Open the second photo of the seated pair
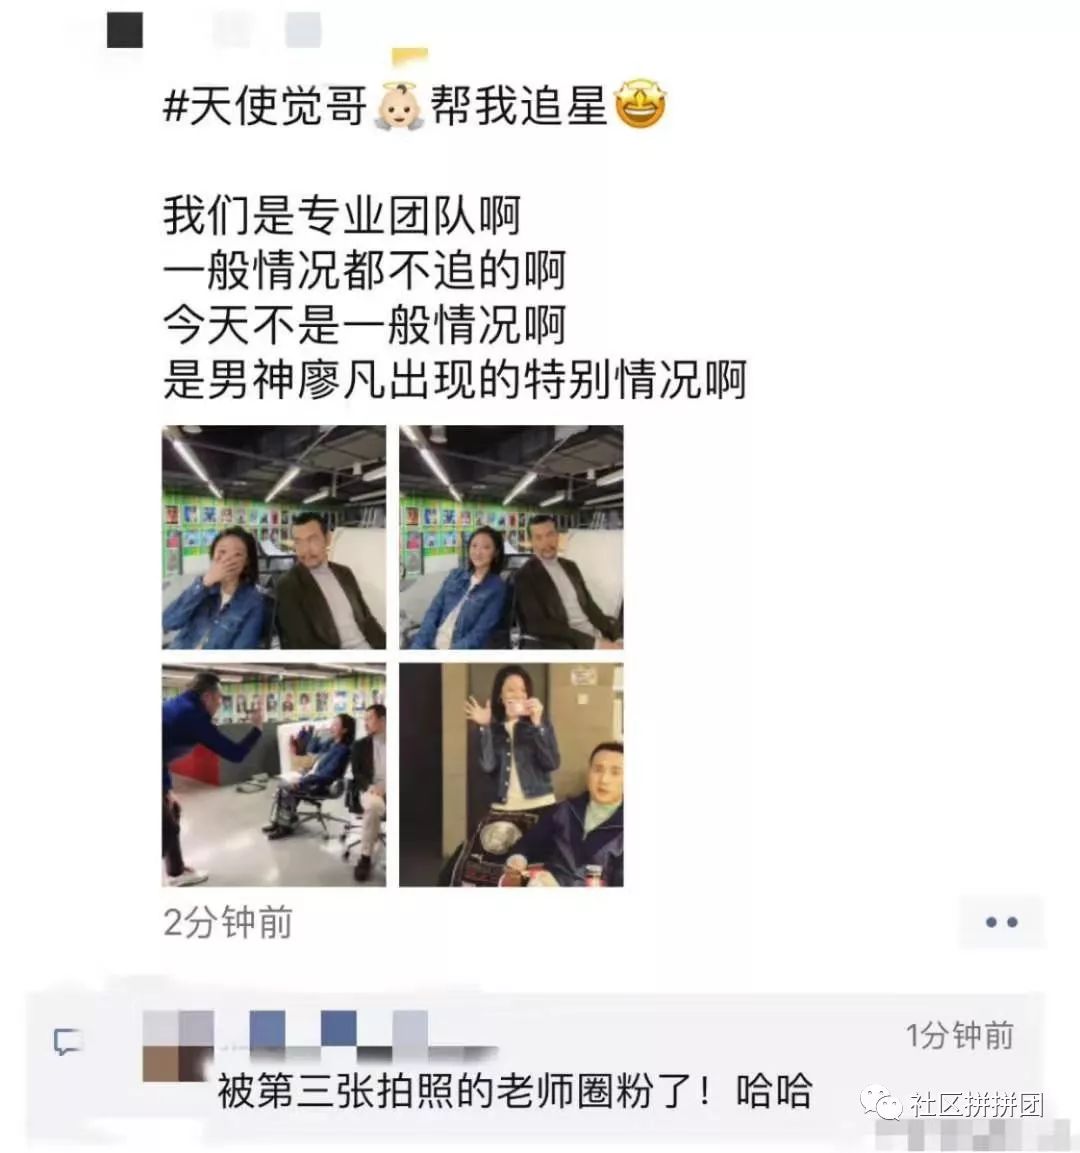This screenshot has width=1080, height=1153. 511,537
